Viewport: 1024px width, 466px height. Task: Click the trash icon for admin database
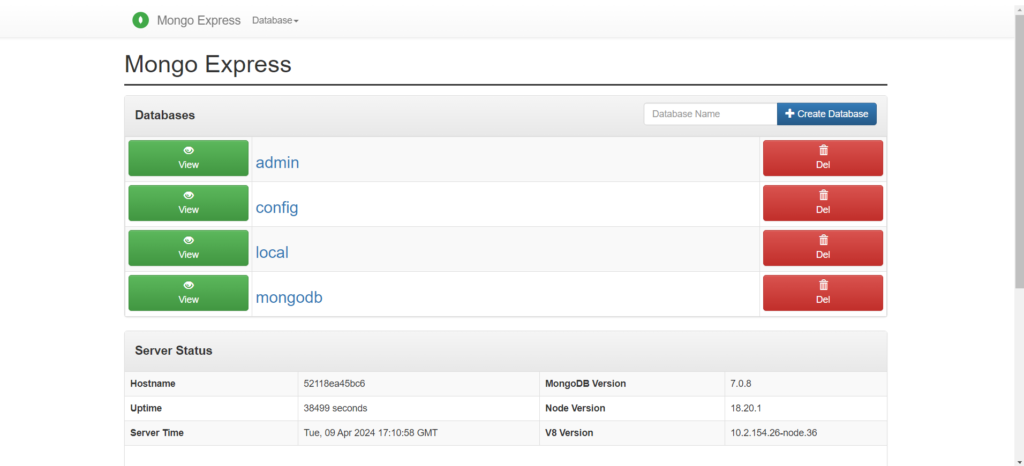823,150
